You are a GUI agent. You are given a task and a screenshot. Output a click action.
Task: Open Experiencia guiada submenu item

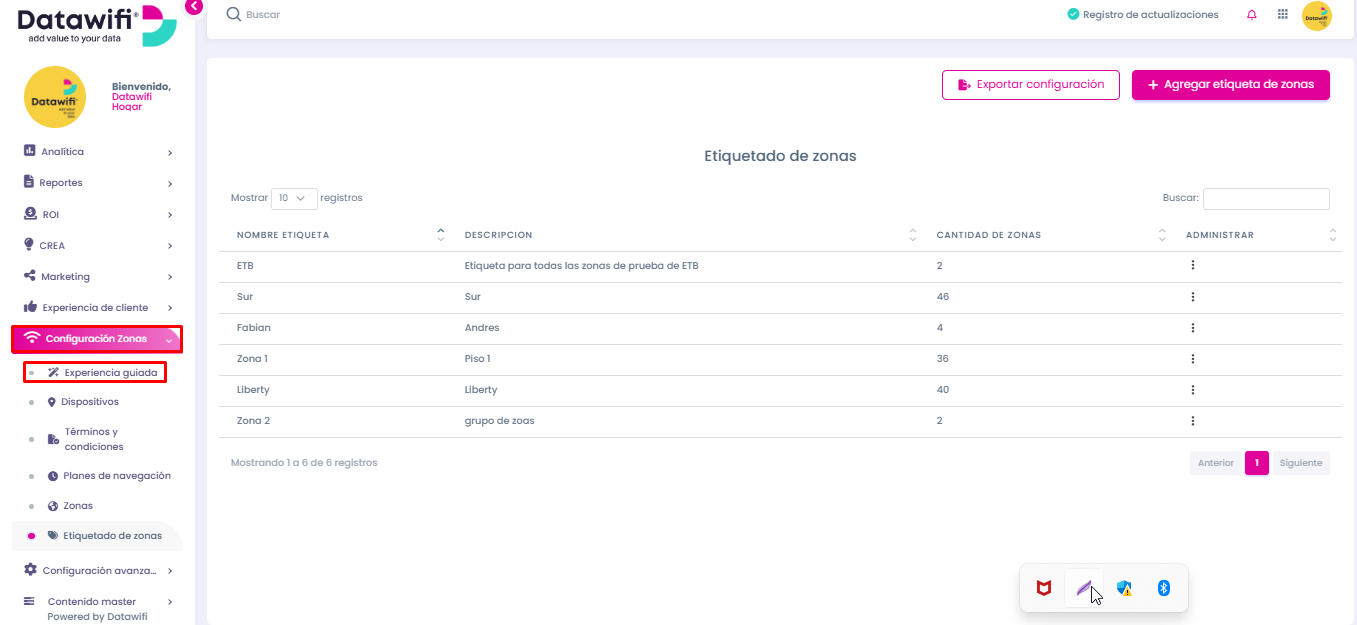pyautogui.click(x=96, y=372)
